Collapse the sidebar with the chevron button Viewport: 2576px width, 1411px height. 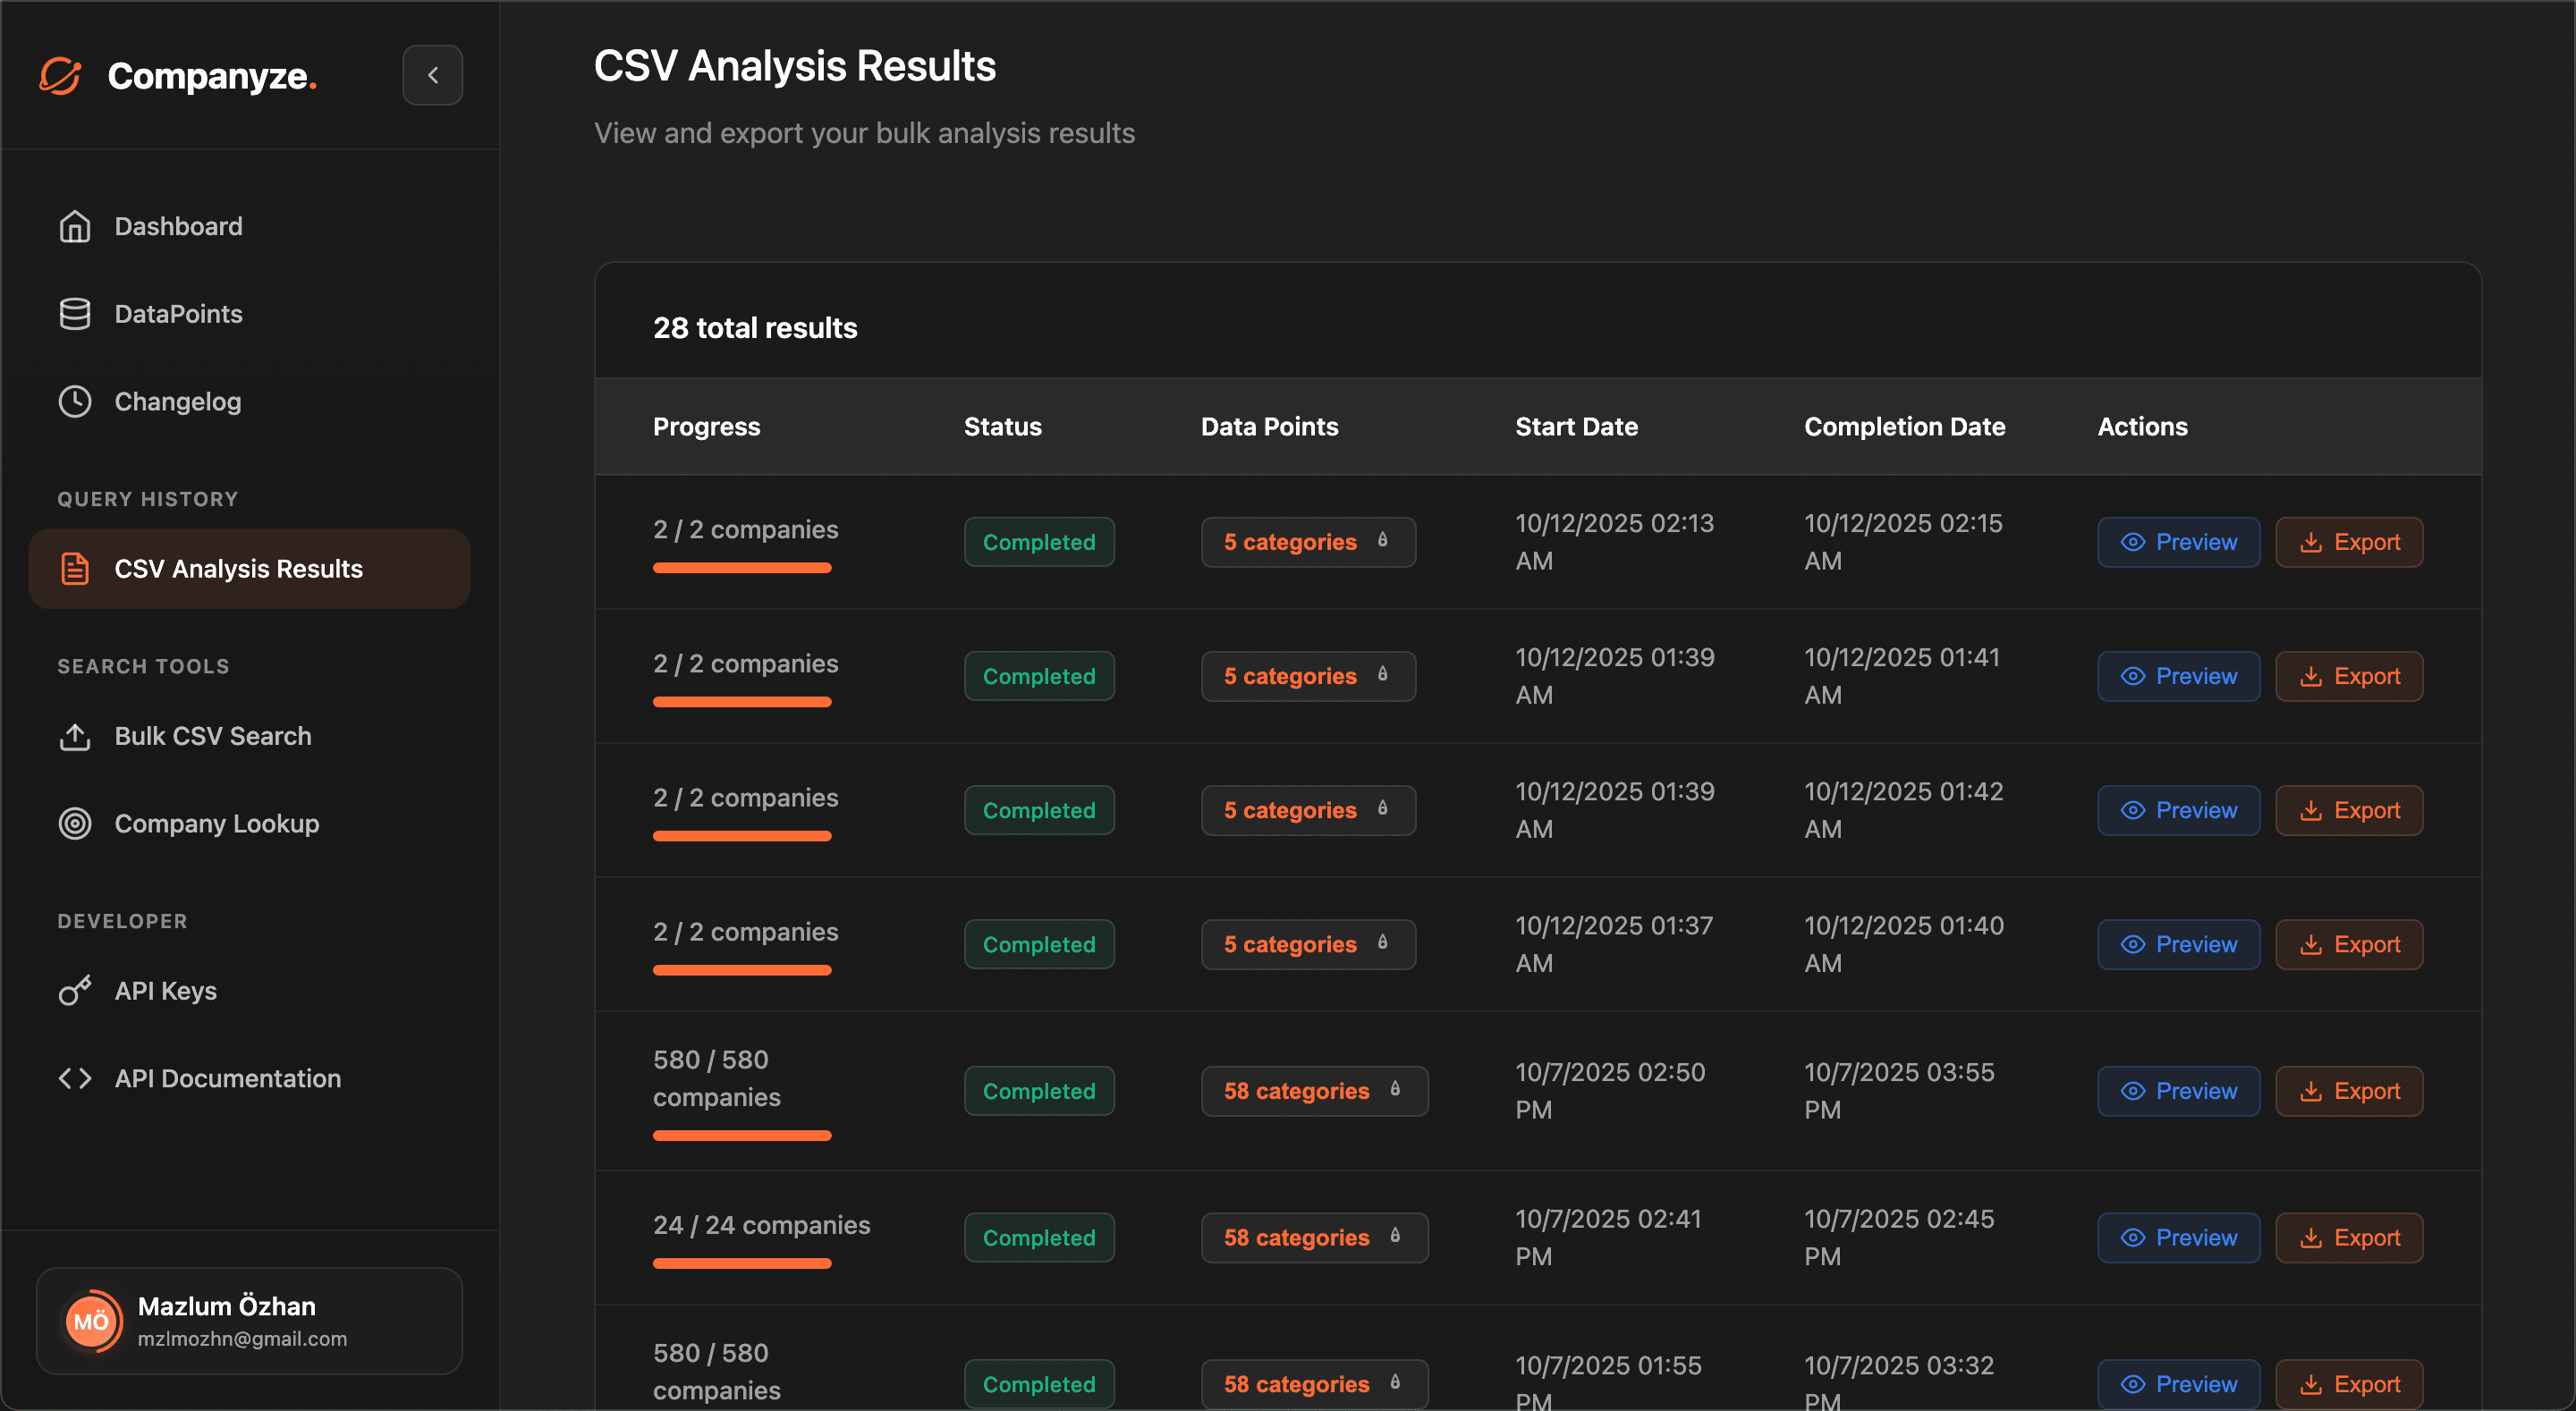click(x=432, y=75)
